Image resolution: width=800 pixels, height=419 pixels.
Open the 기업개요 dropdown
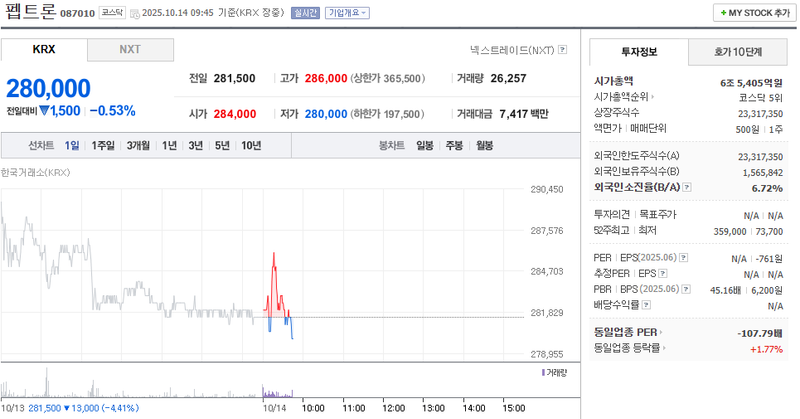click(x=347, y=13)
